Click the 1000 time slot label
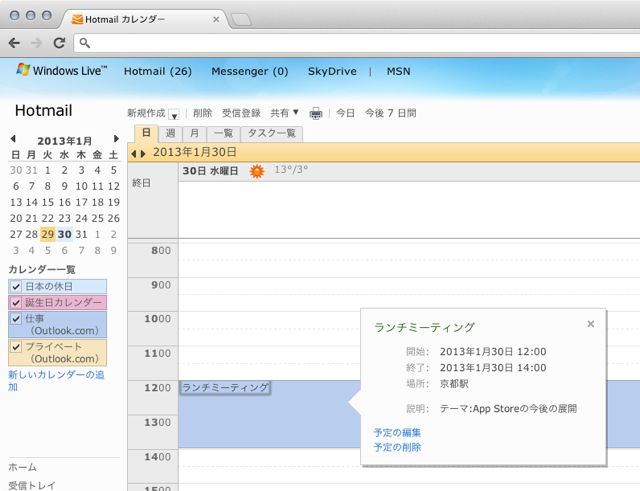 [158, 319]
